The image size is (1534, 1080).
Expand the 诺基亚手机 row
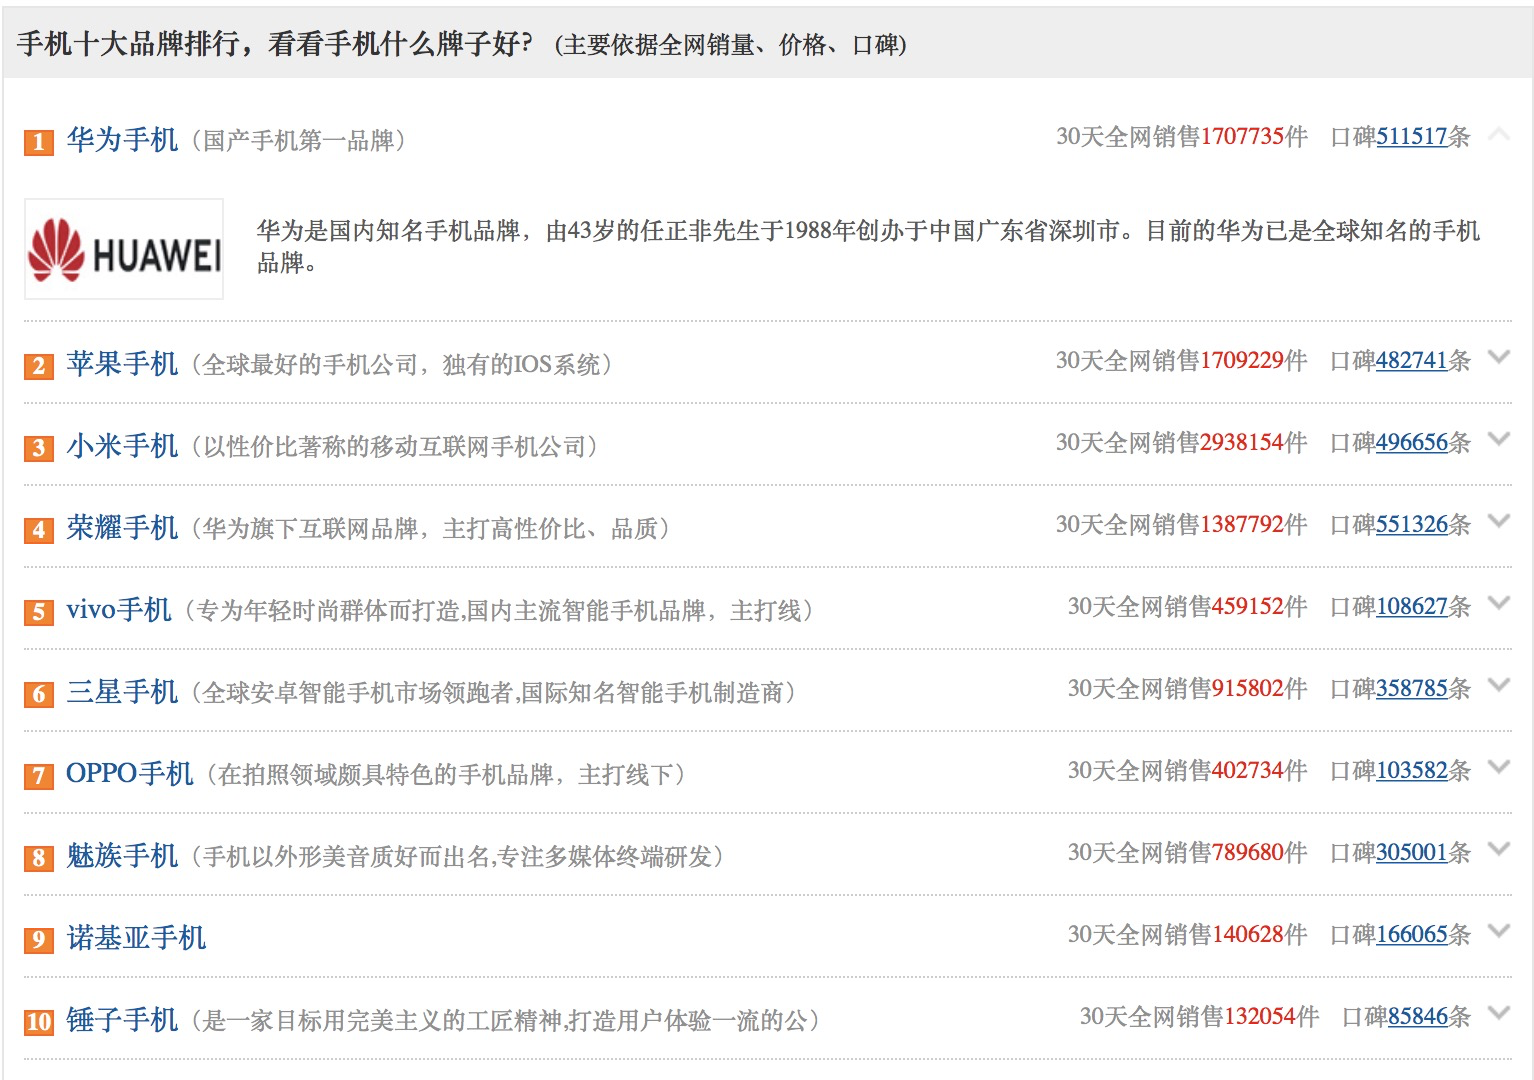pos(1498,931)
